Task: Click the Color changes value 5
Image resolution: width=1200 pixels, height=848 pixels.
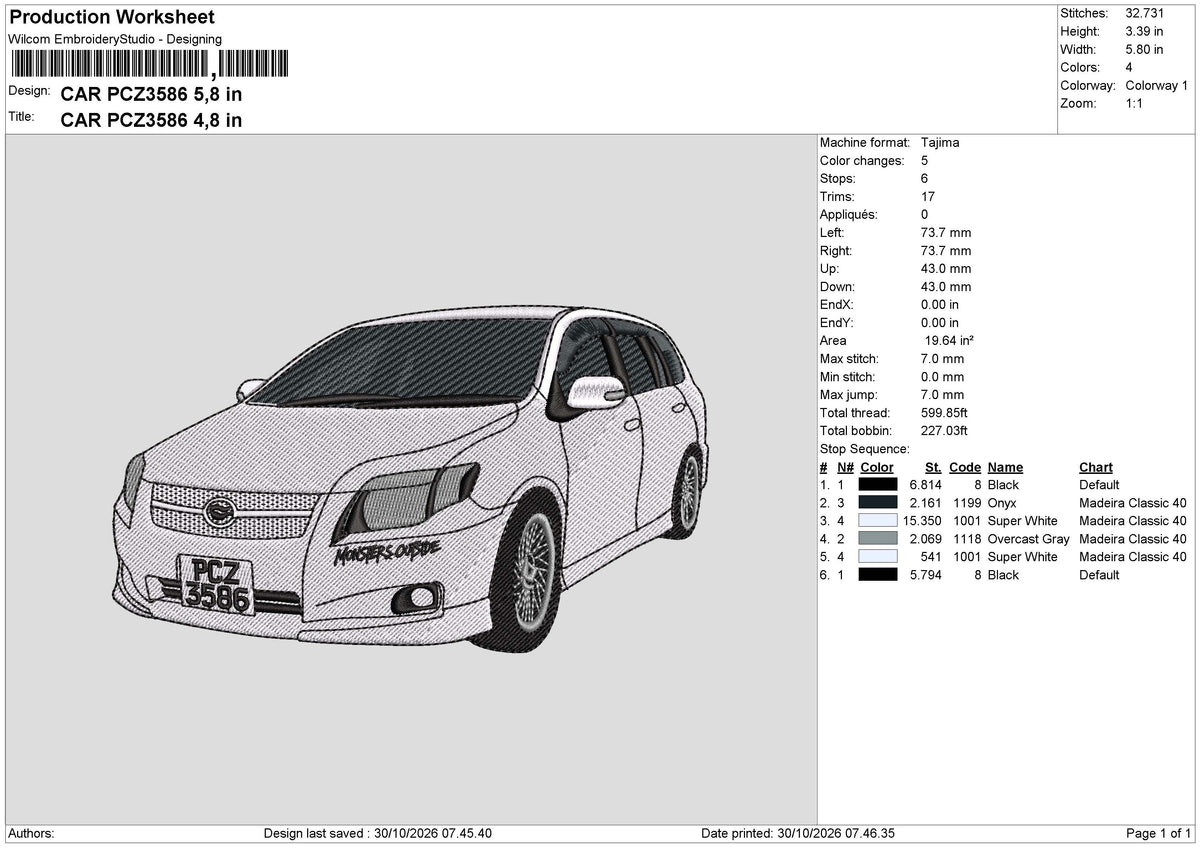Action: [x=925, y=160]
